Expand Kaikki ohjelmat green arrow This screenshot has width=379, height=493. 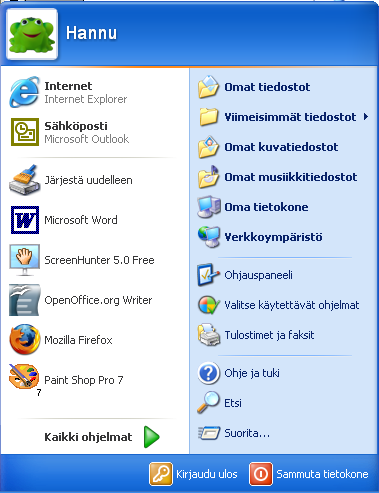click(152, 437)
